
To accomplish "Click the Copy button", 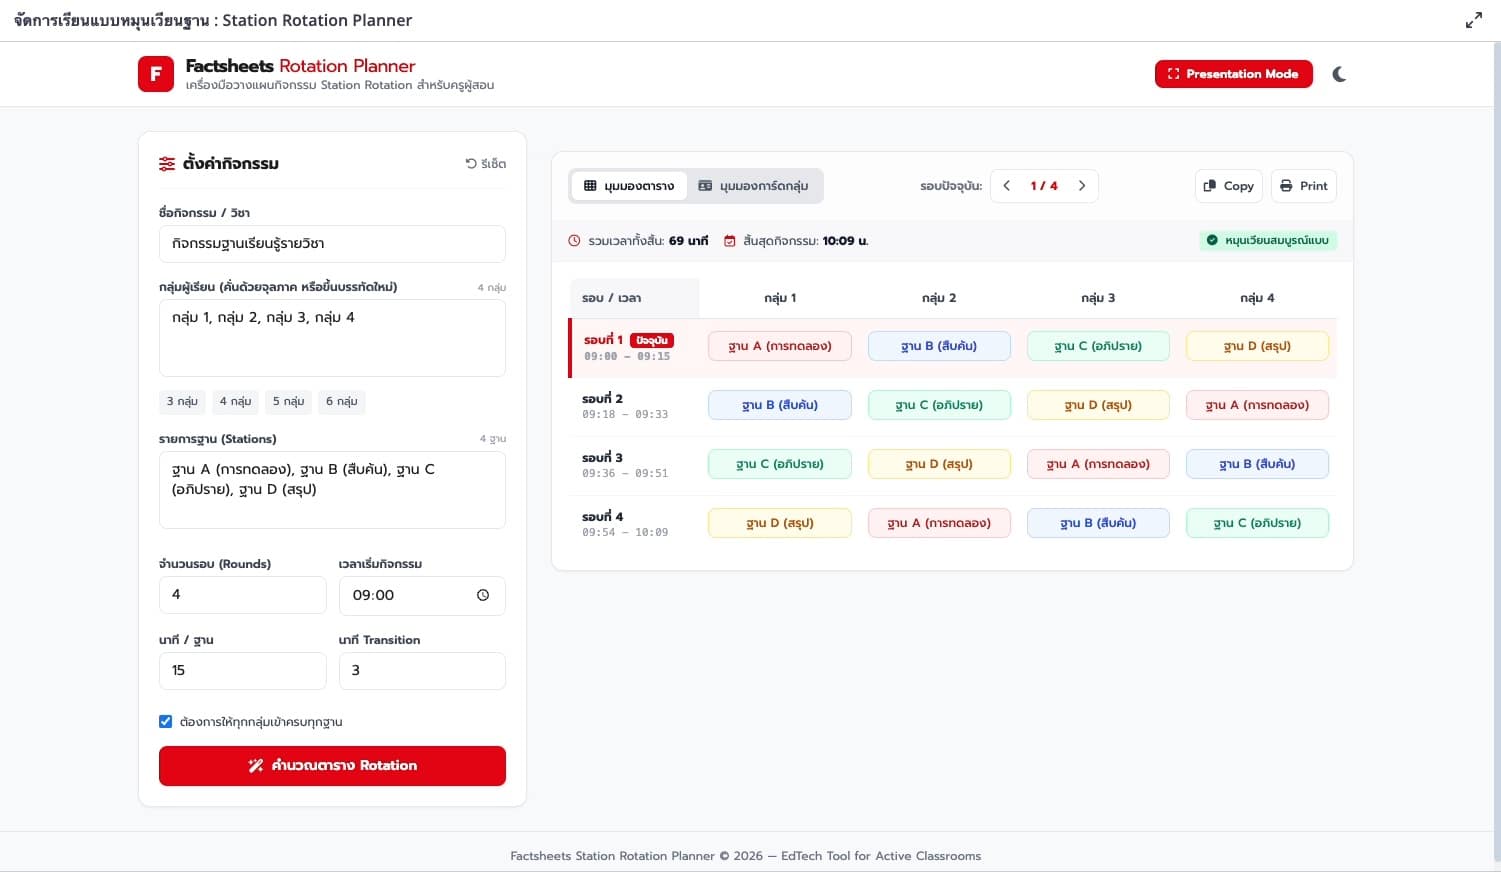I will 1228,186.
